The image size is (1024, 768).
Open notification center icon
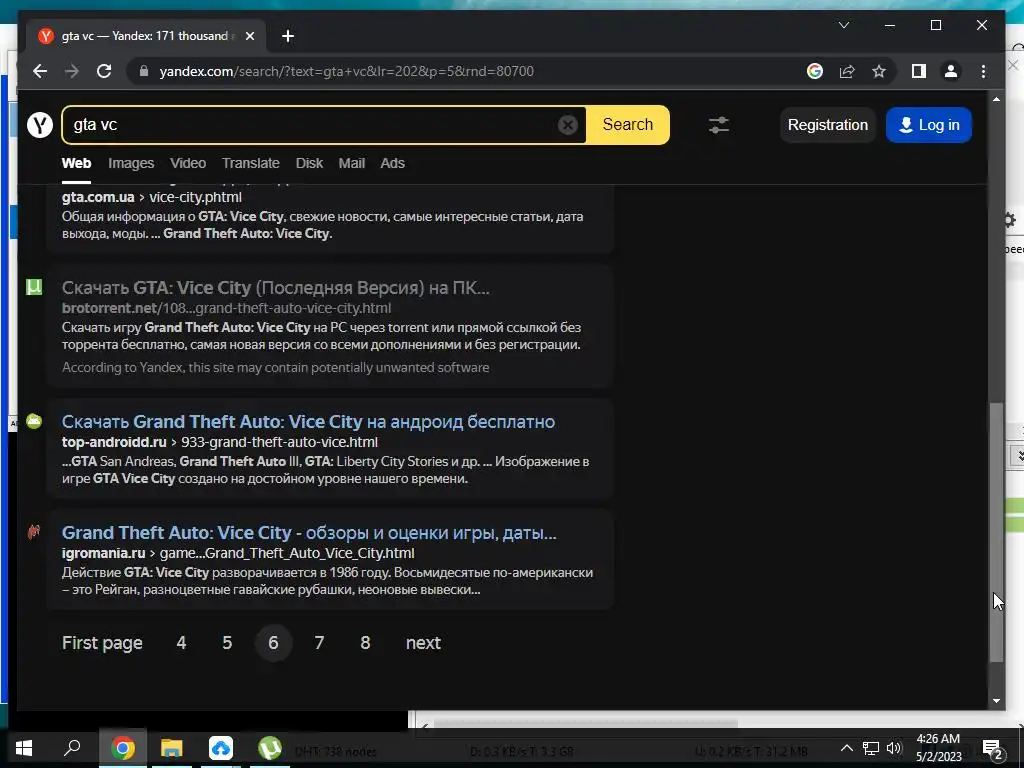pyautogui.click(x=993, y=748)
